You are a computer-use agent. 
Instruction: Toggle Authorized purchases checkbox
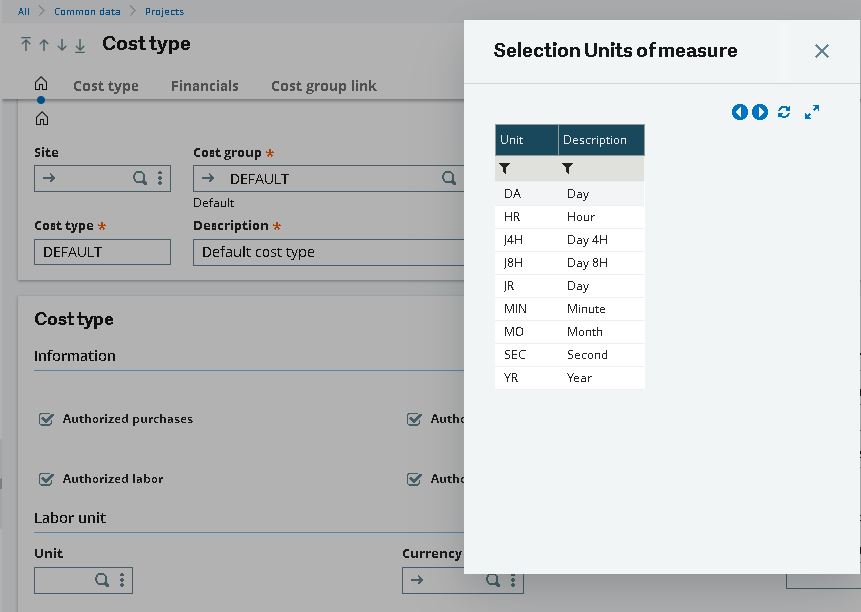(x=46, y=419)
